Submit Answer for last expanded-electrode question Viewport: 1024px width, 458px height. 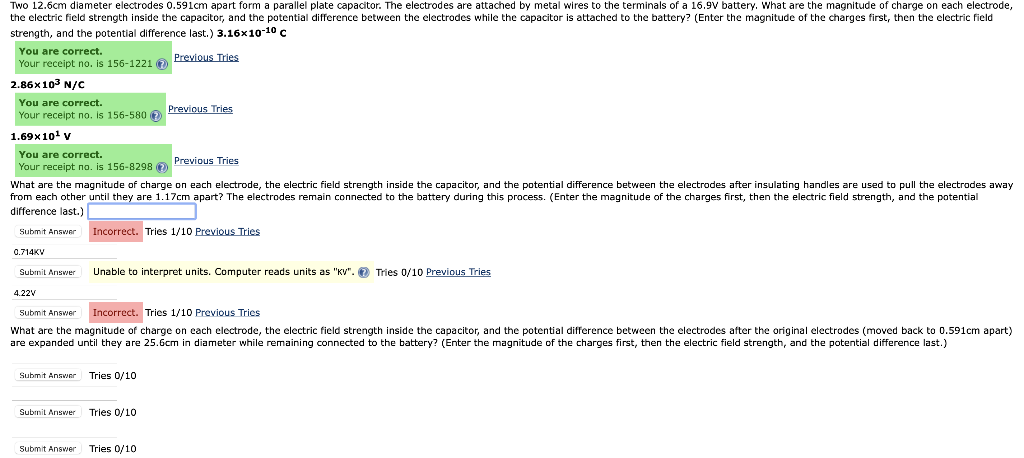click(48, 448)
